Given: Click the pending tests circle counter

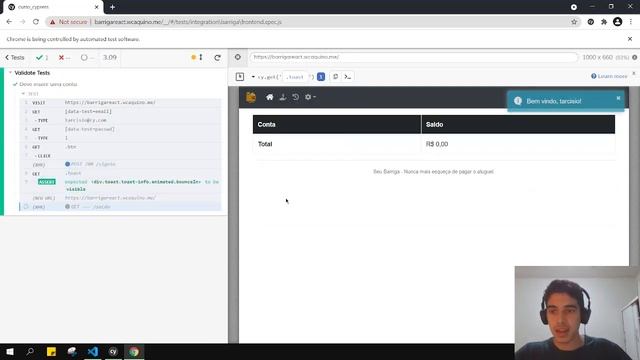Looking at the screenshot, I should (87, 58).
